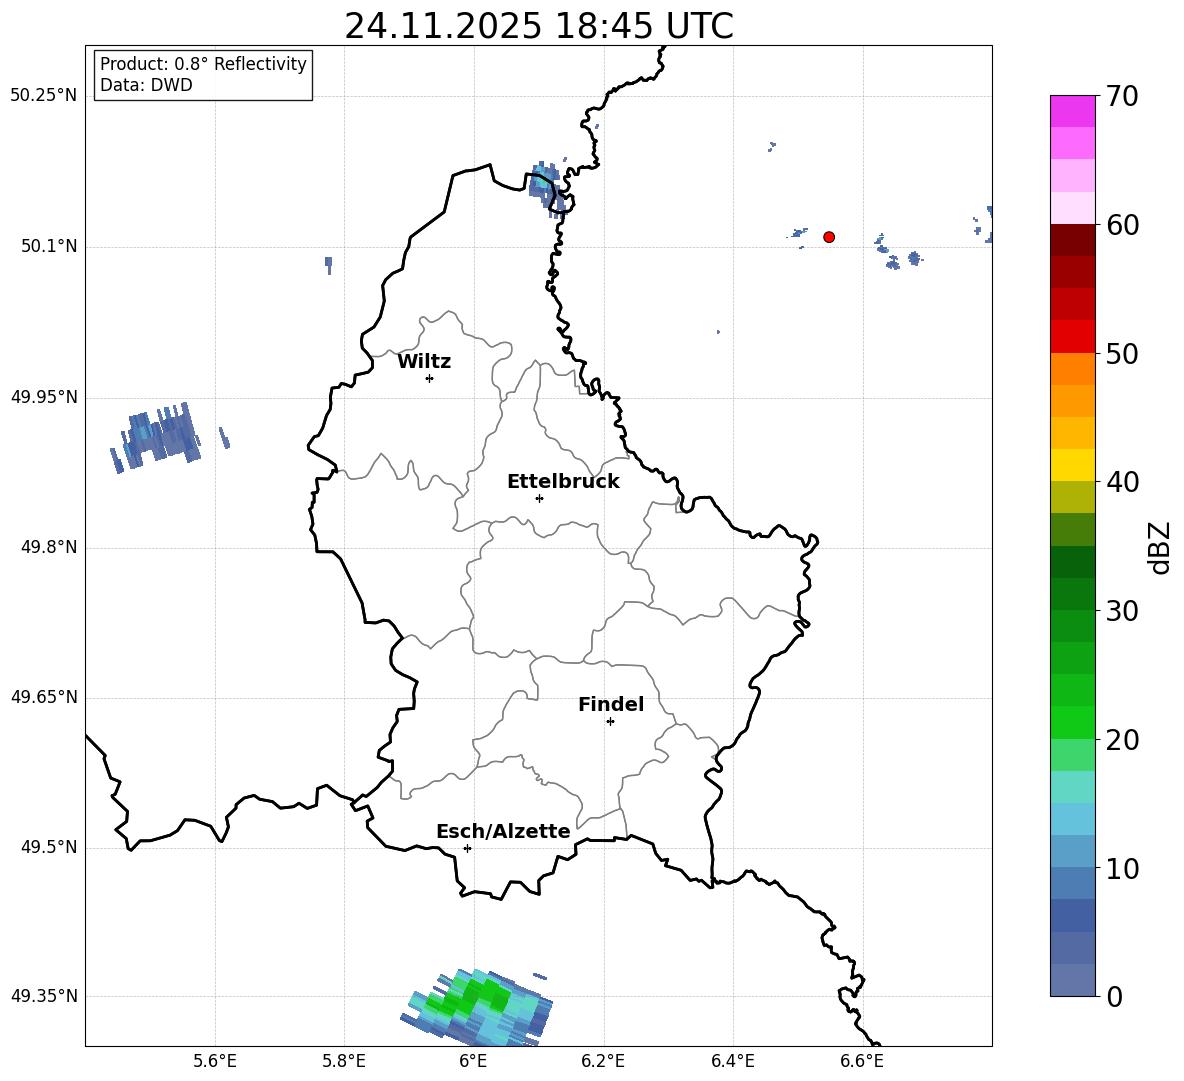Click the Data: DWD text
The image size is (1184, 1081).
[x=146, y=85]
